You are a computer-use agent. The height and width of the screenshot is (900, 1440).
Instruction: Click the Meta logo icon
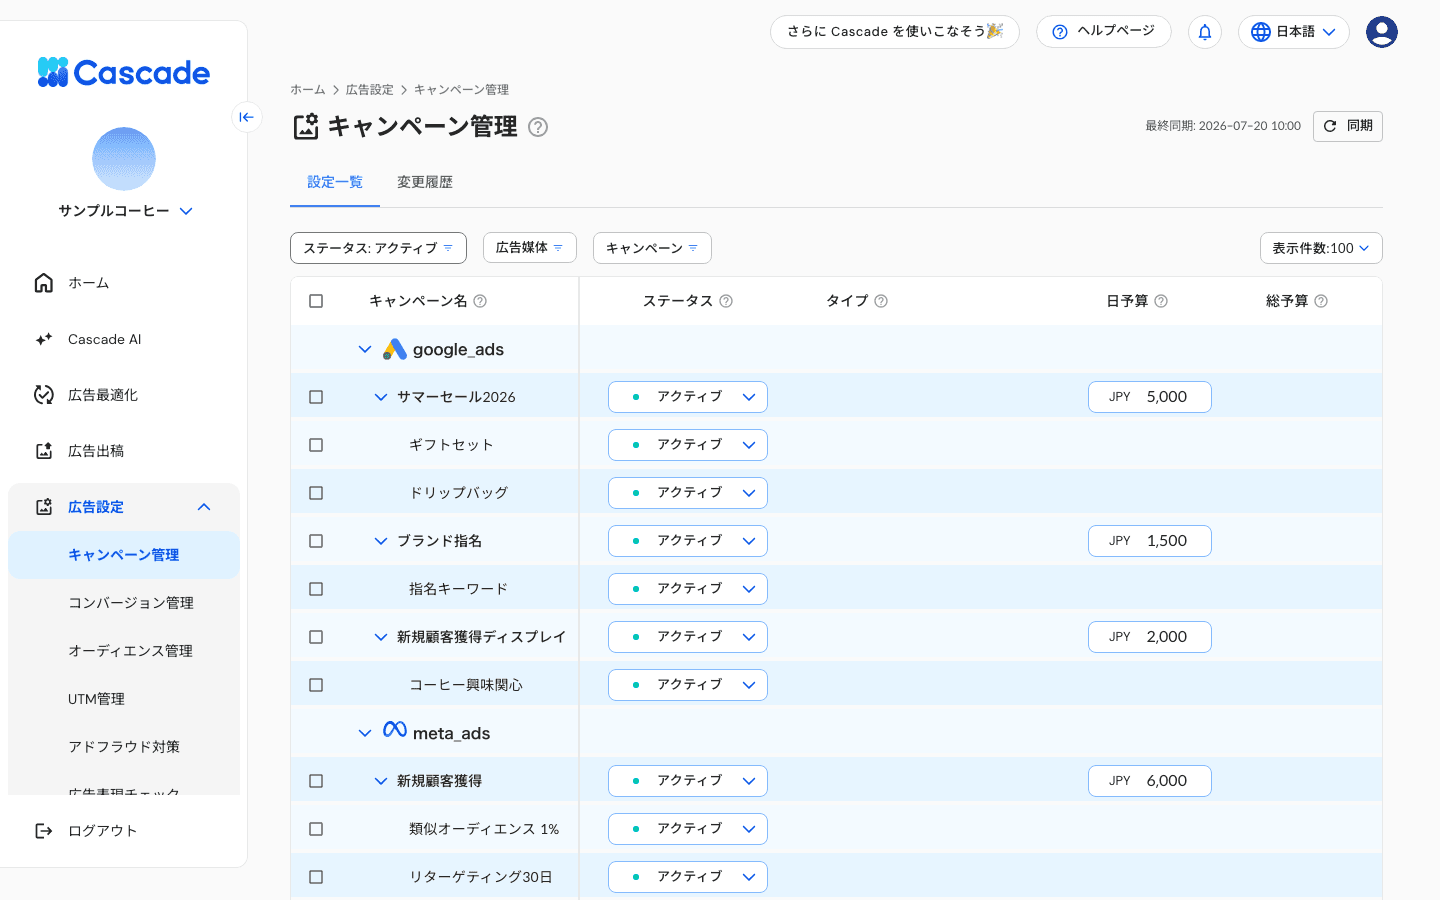pyautogui.click(x=395, y=730)
